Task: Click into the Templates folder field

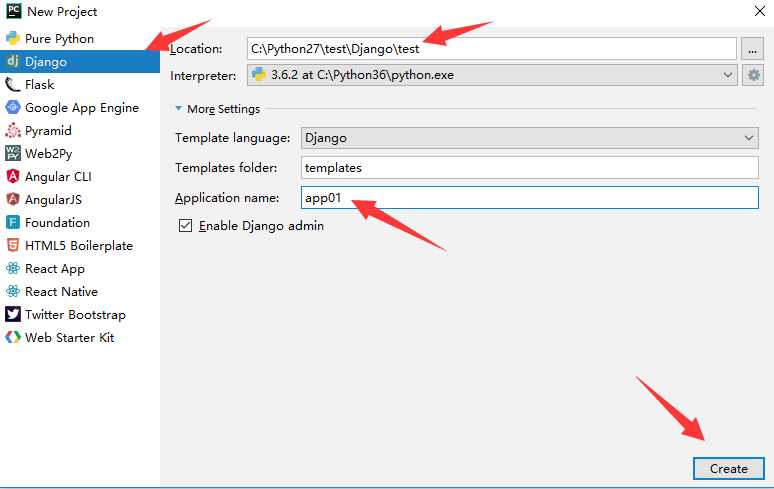Action: pyautogui.click(x=530, y=168)
